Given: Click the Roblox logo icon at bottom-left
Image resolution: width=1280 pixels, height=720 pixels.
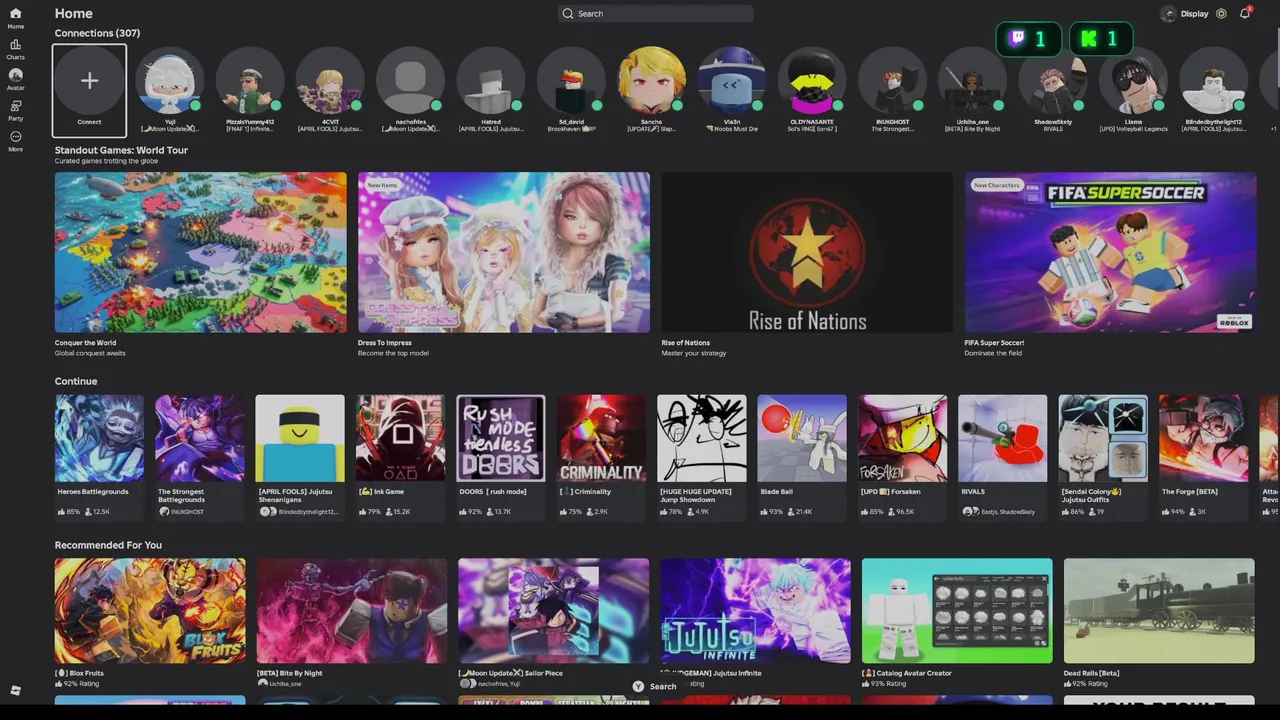Looking at the screenshot, I should [x=15, y=691].
